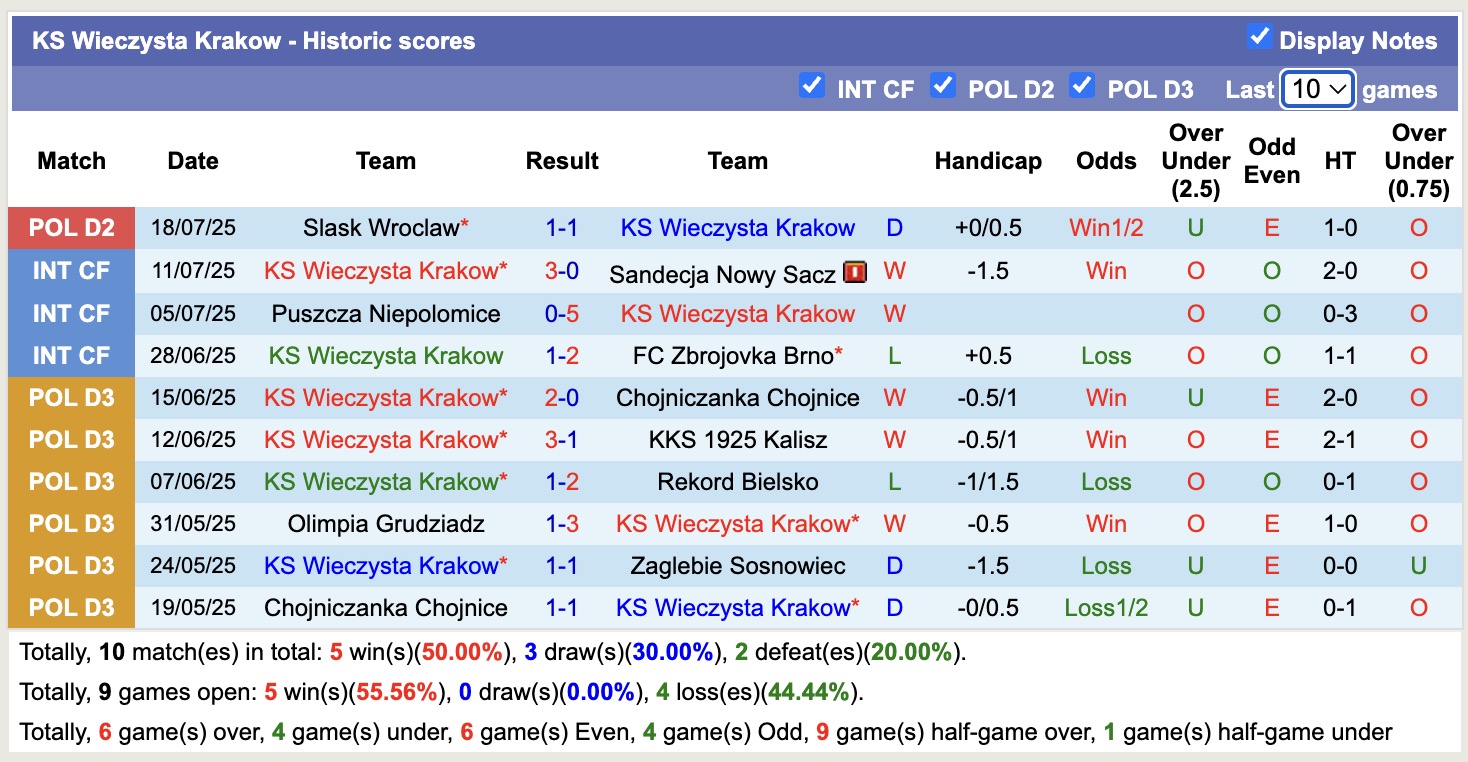1468x762 pixels.
Task: Click the red card icon beside Sandecja Nowy Sacz
Action: coord(855,270)
